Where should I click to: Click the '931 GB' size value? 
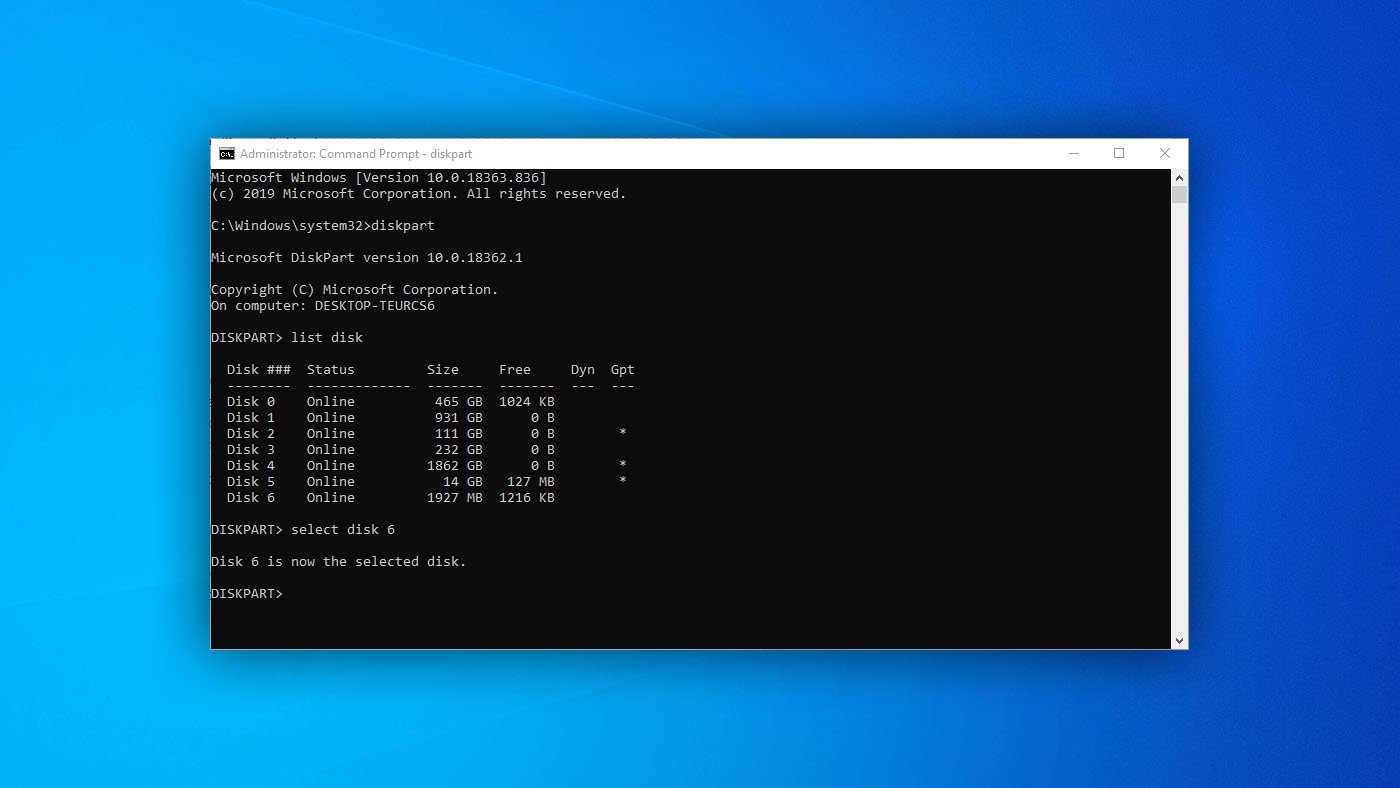click(x=459, y=417)
